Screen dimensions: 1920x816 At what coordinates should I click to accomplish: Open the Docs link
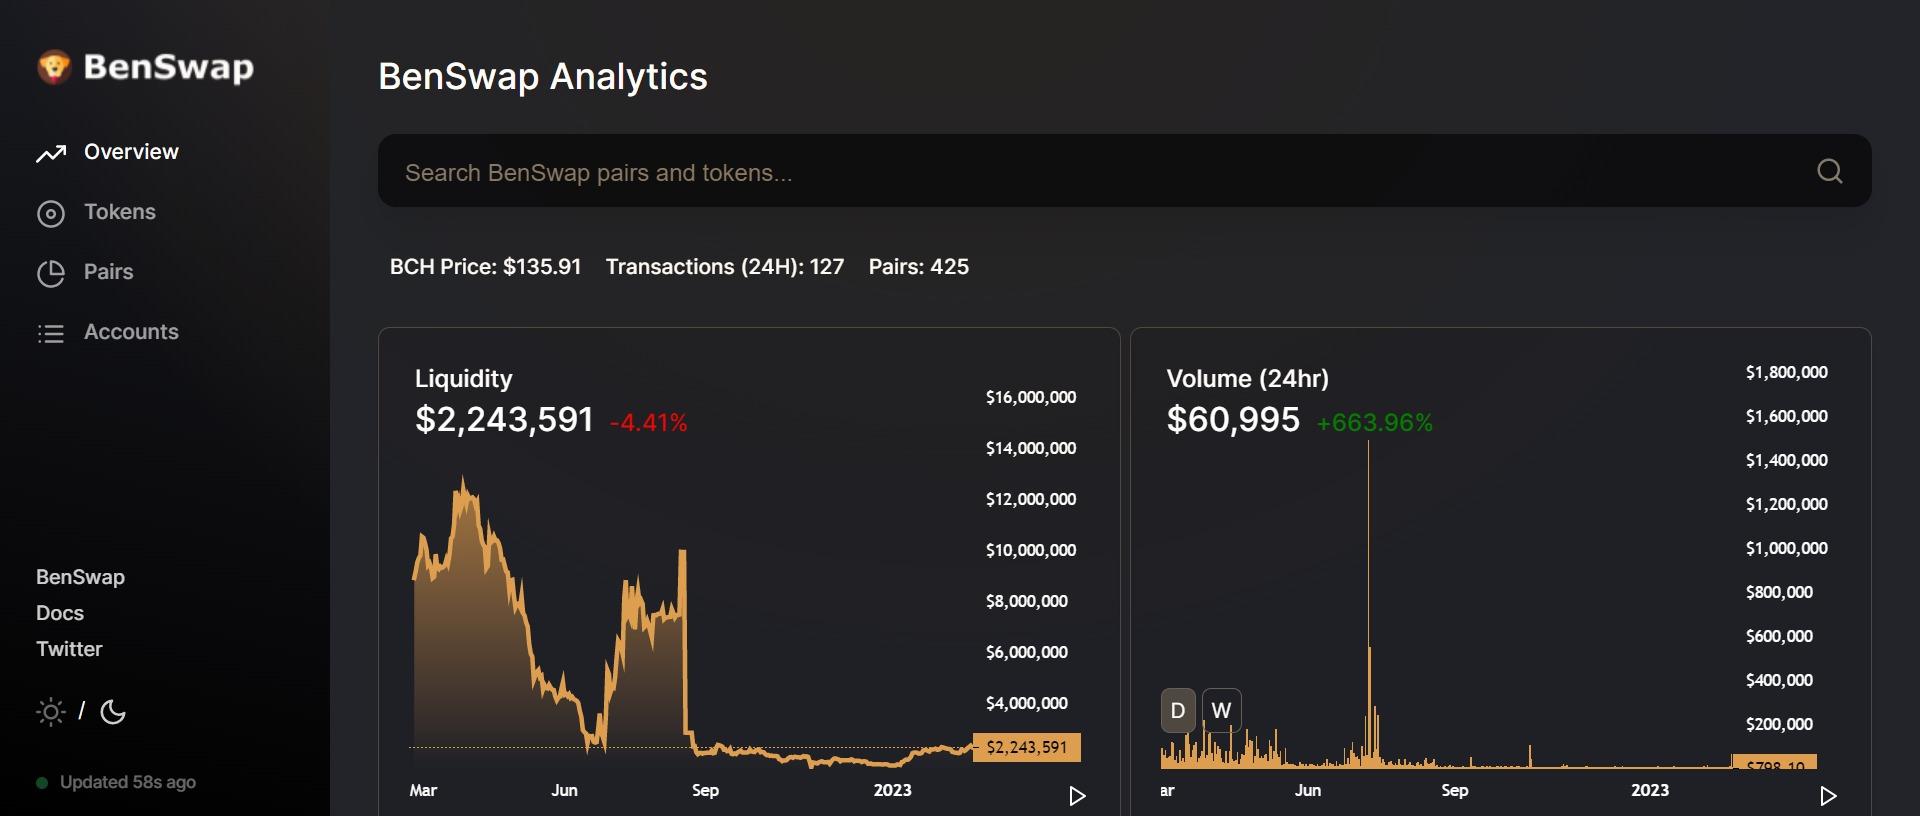coord(60,613)
